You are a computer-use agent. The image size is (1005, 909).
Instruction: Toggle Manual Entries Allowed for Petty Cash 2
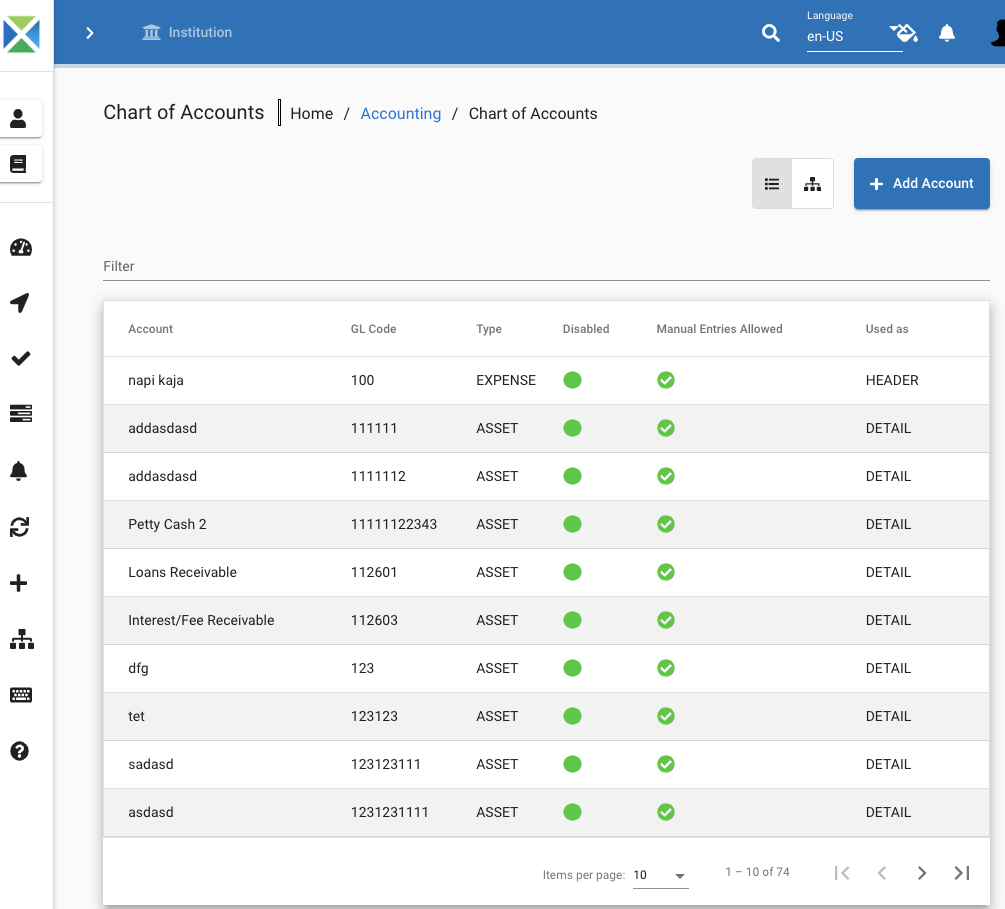point(666,524)
